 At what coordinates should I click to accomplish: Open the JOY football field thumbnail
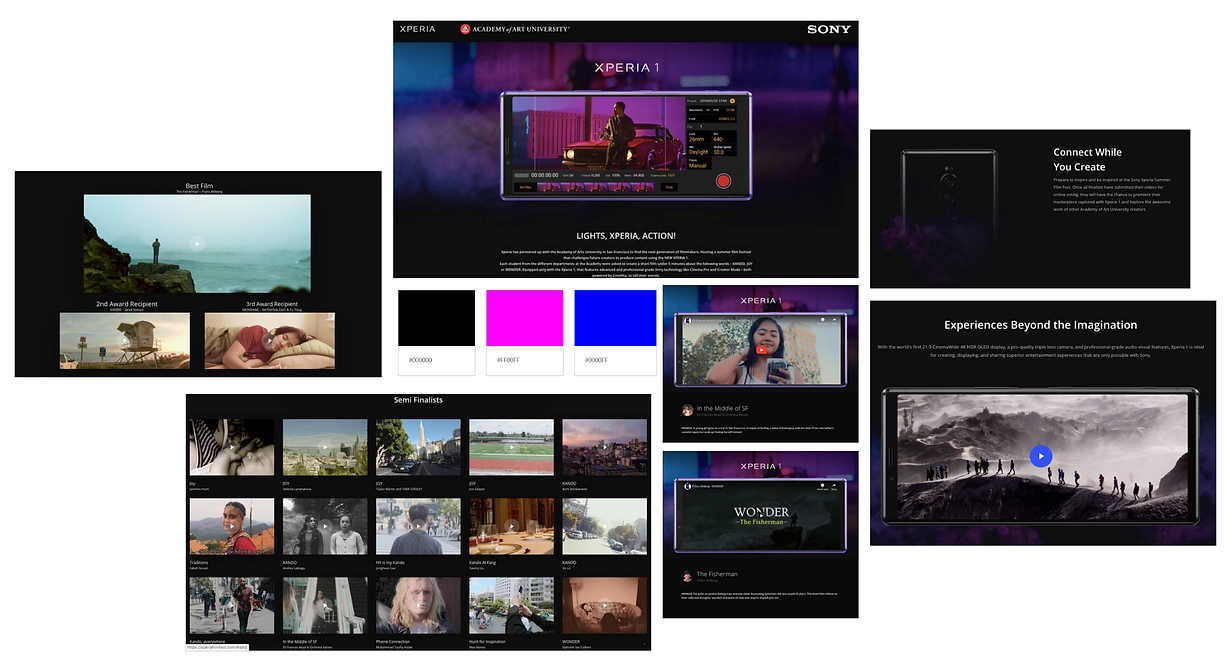click(x=511, y=447)
